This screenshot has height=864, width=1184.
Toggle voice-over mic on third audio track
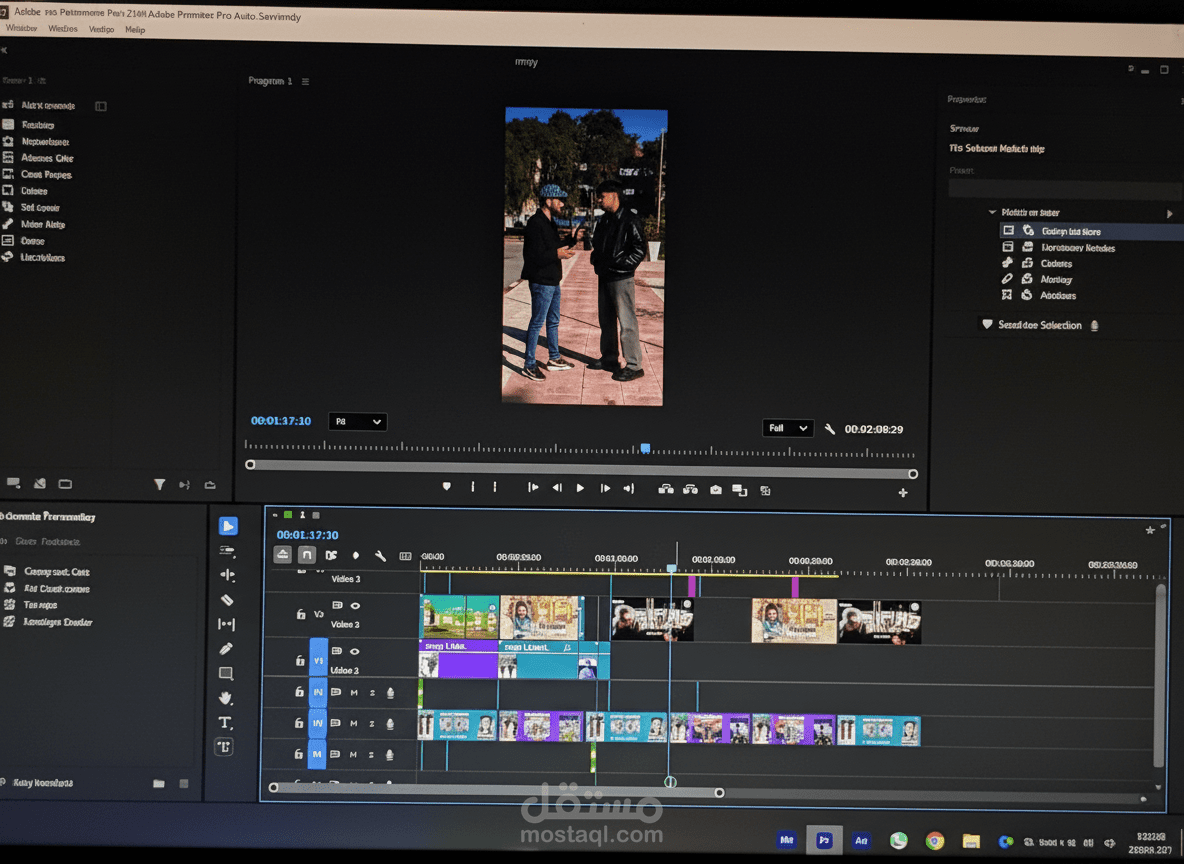[x=390, y=754]
